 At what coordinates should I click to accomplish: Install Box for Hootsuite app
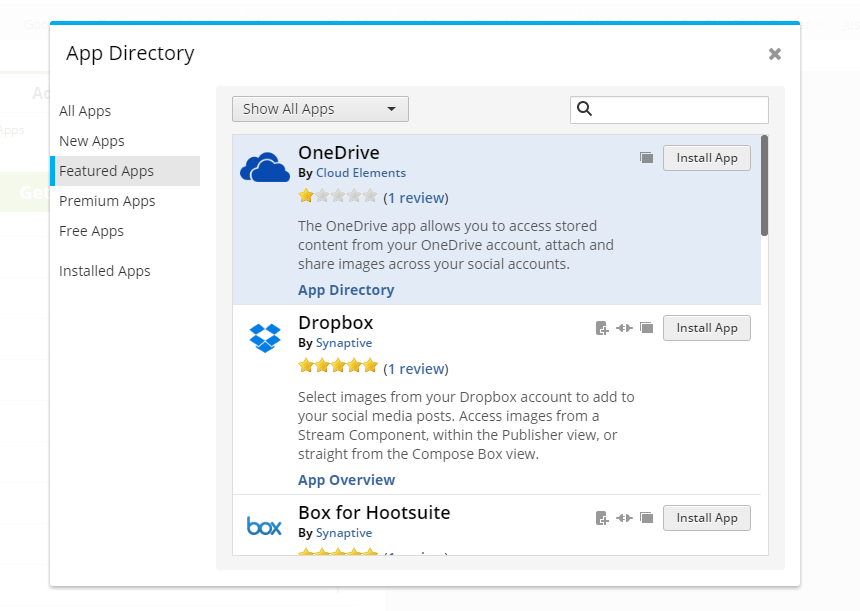[x=706, y=518]
